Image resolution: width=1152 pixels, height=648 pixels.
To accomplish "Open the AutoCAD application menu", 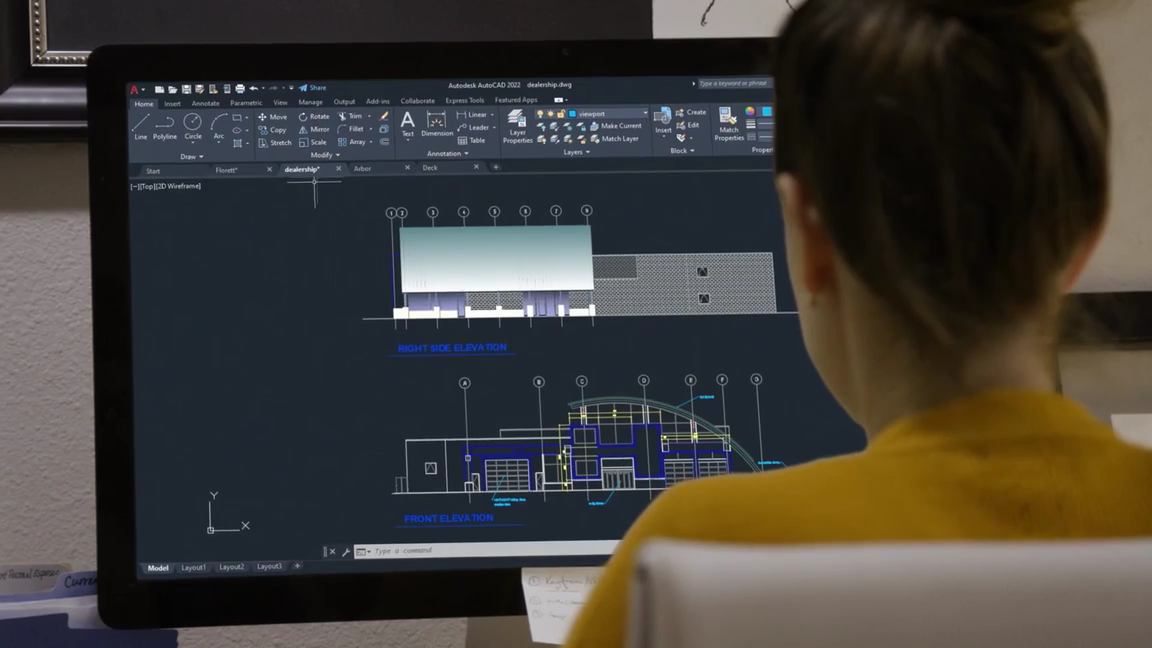I will (135, 90).
